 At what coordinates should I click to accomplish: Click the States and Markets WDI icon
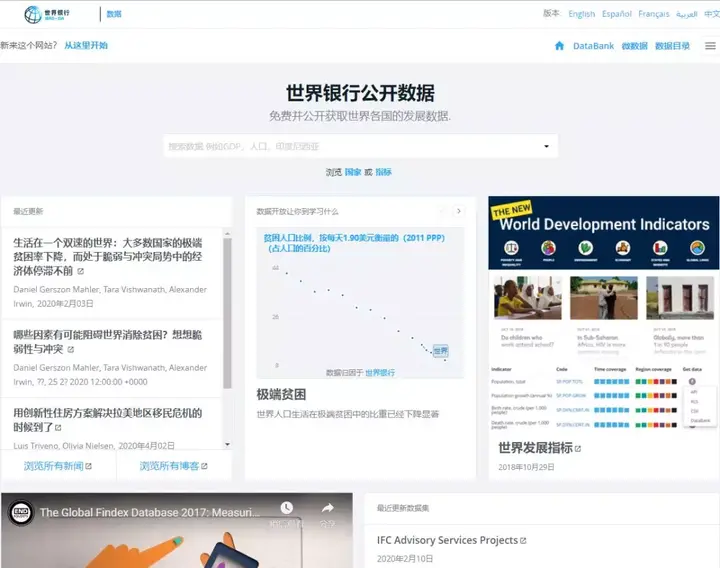pos(660,248)
